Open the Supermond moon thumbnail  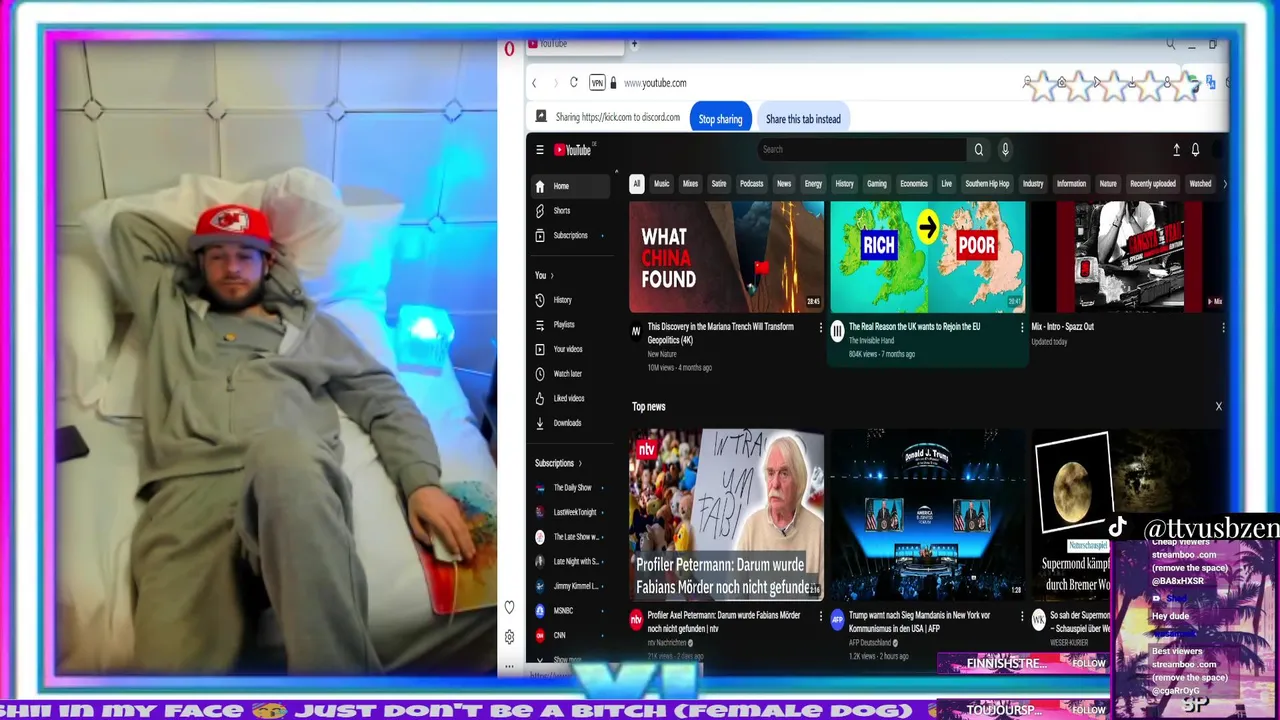click(x=1129, y=515)
